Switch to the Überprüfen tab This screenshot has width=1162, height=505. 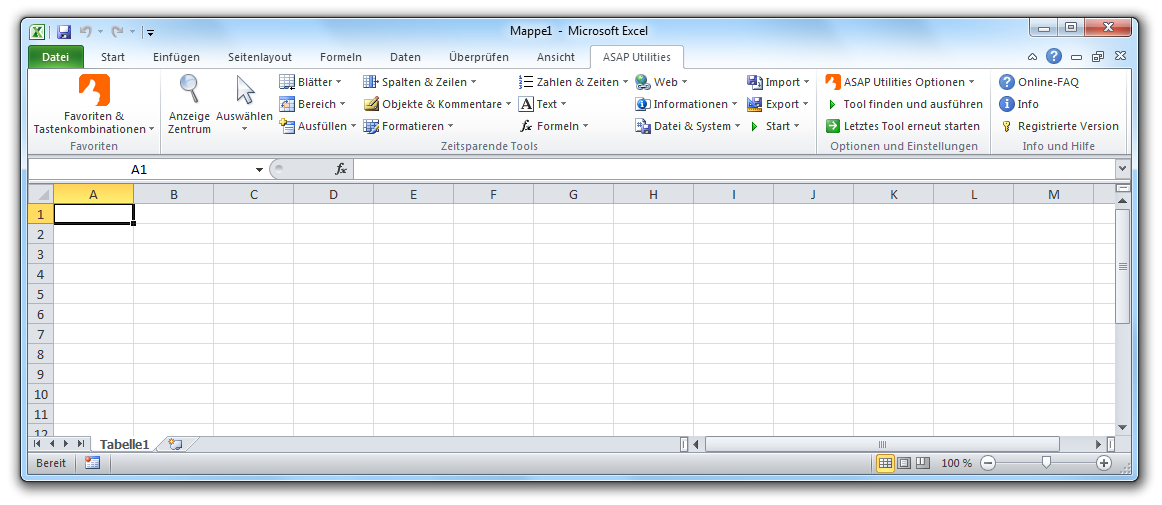point(479,57)
